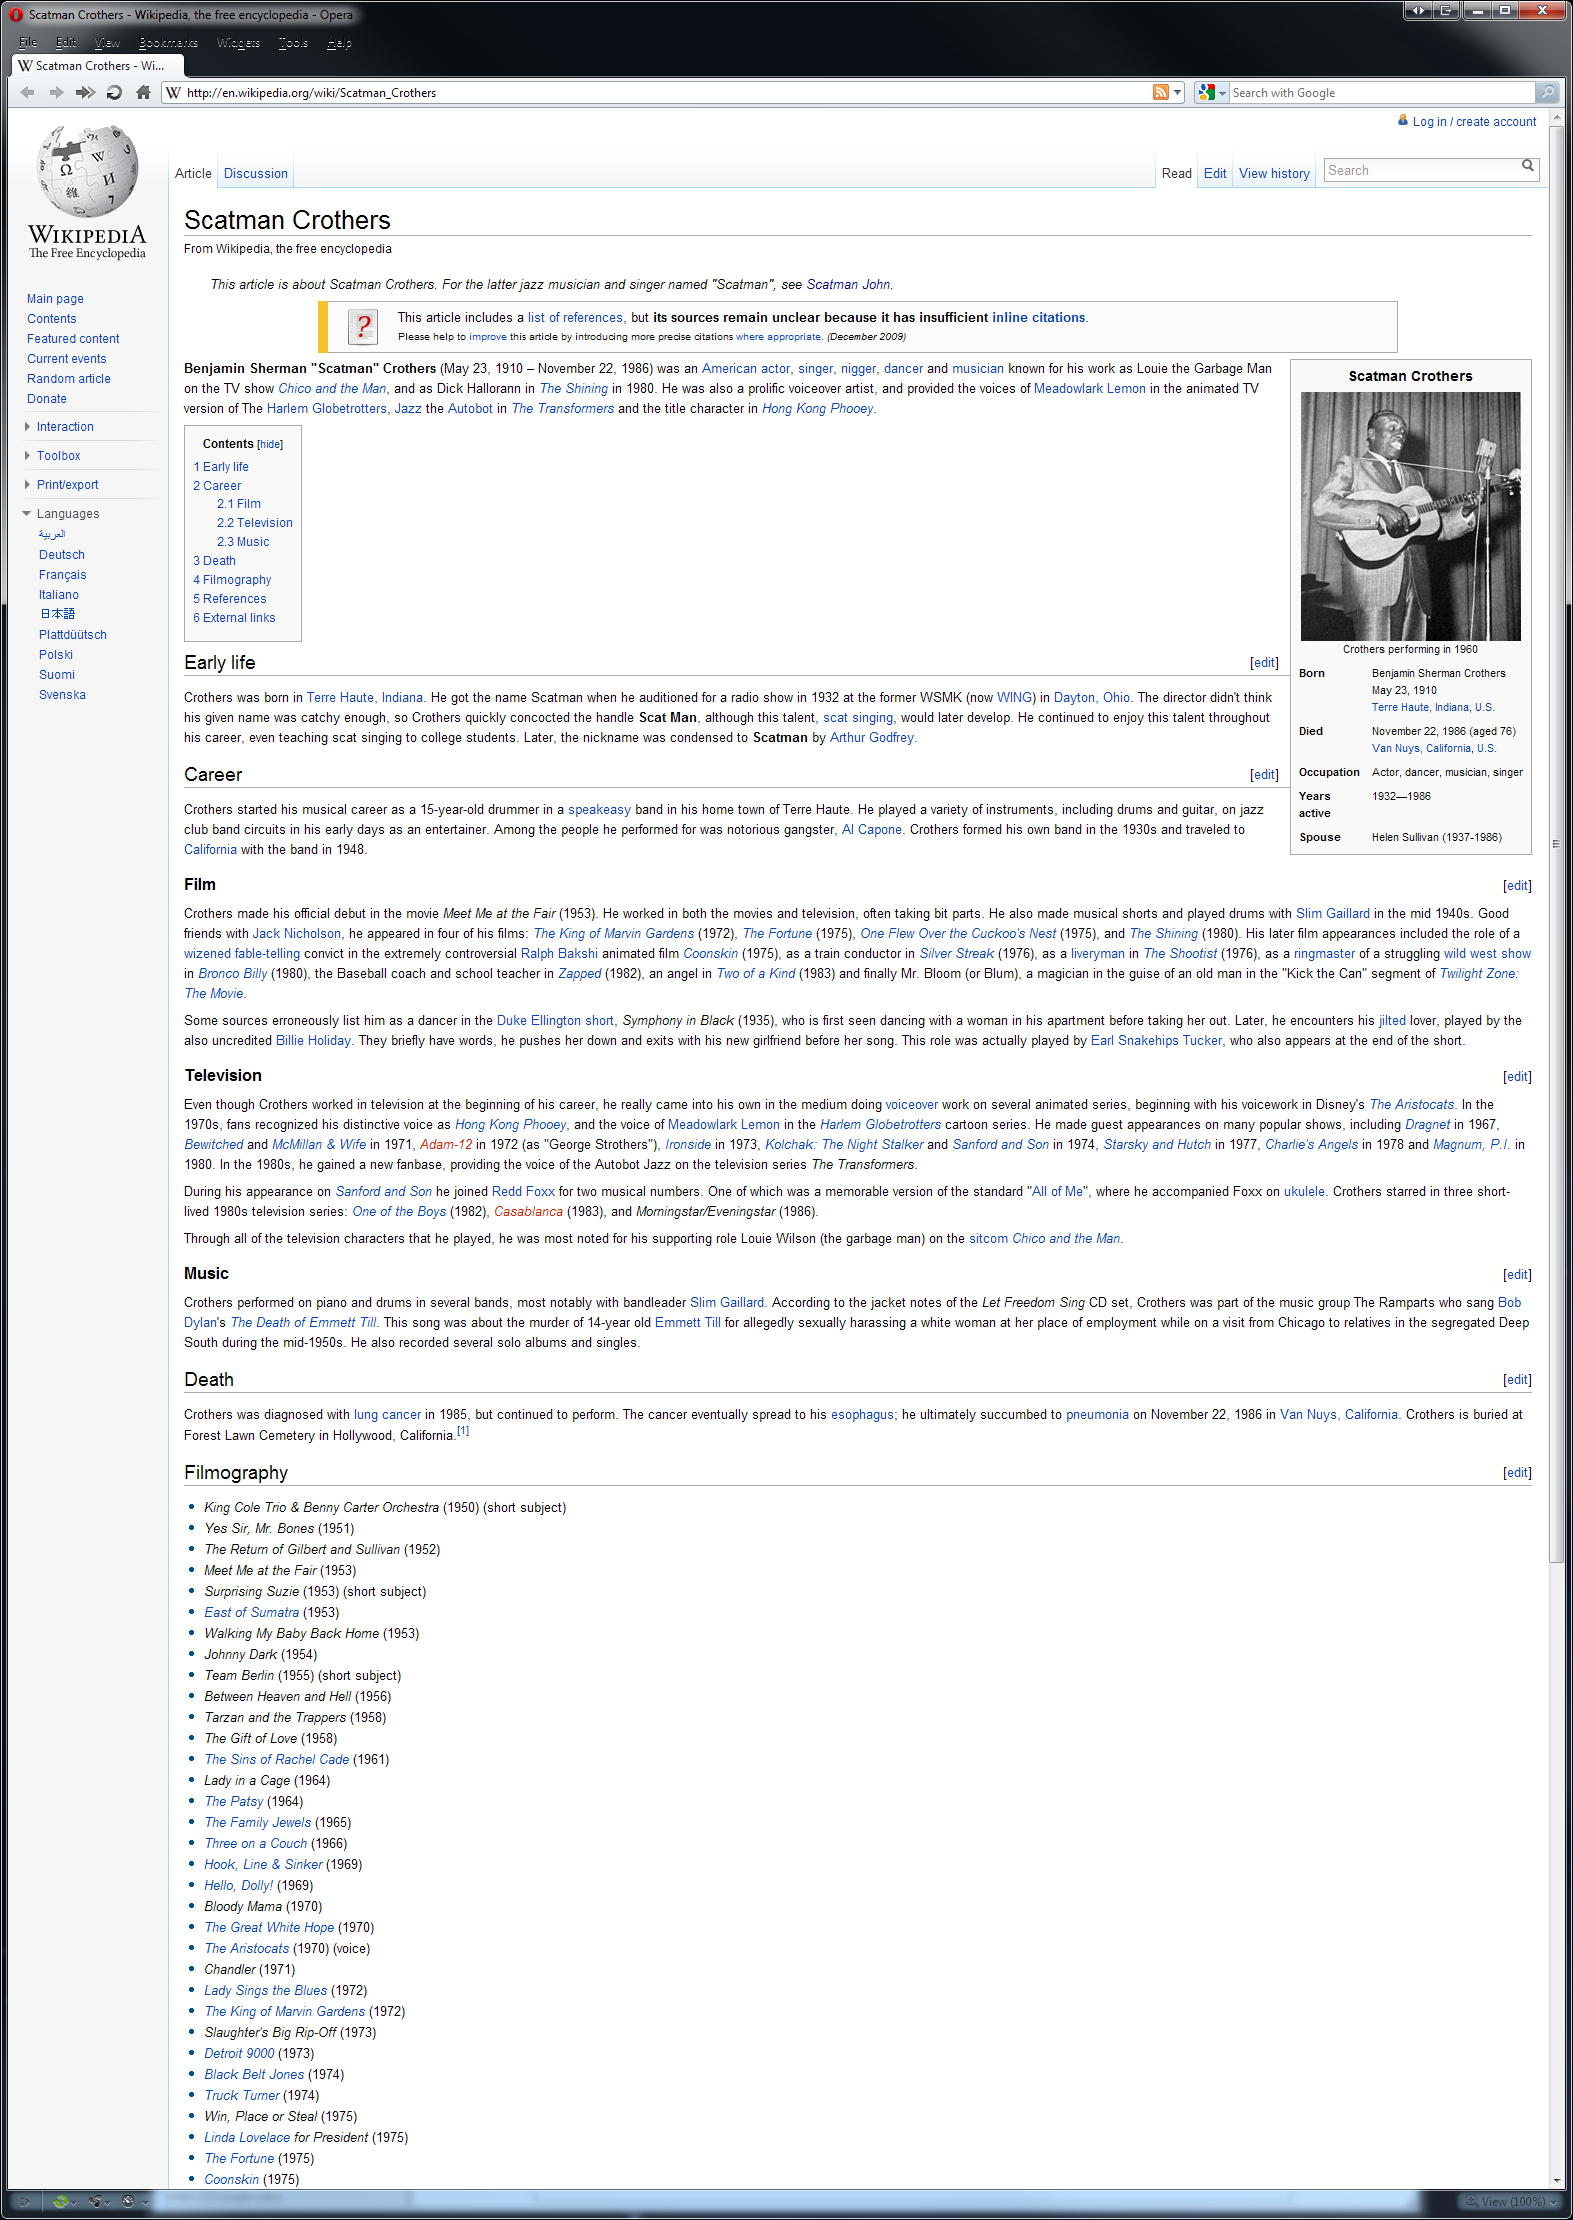The image size is (1573, 2220).
Task: Open the RSS feed icon in address bar
Action: pos(1161,93)
